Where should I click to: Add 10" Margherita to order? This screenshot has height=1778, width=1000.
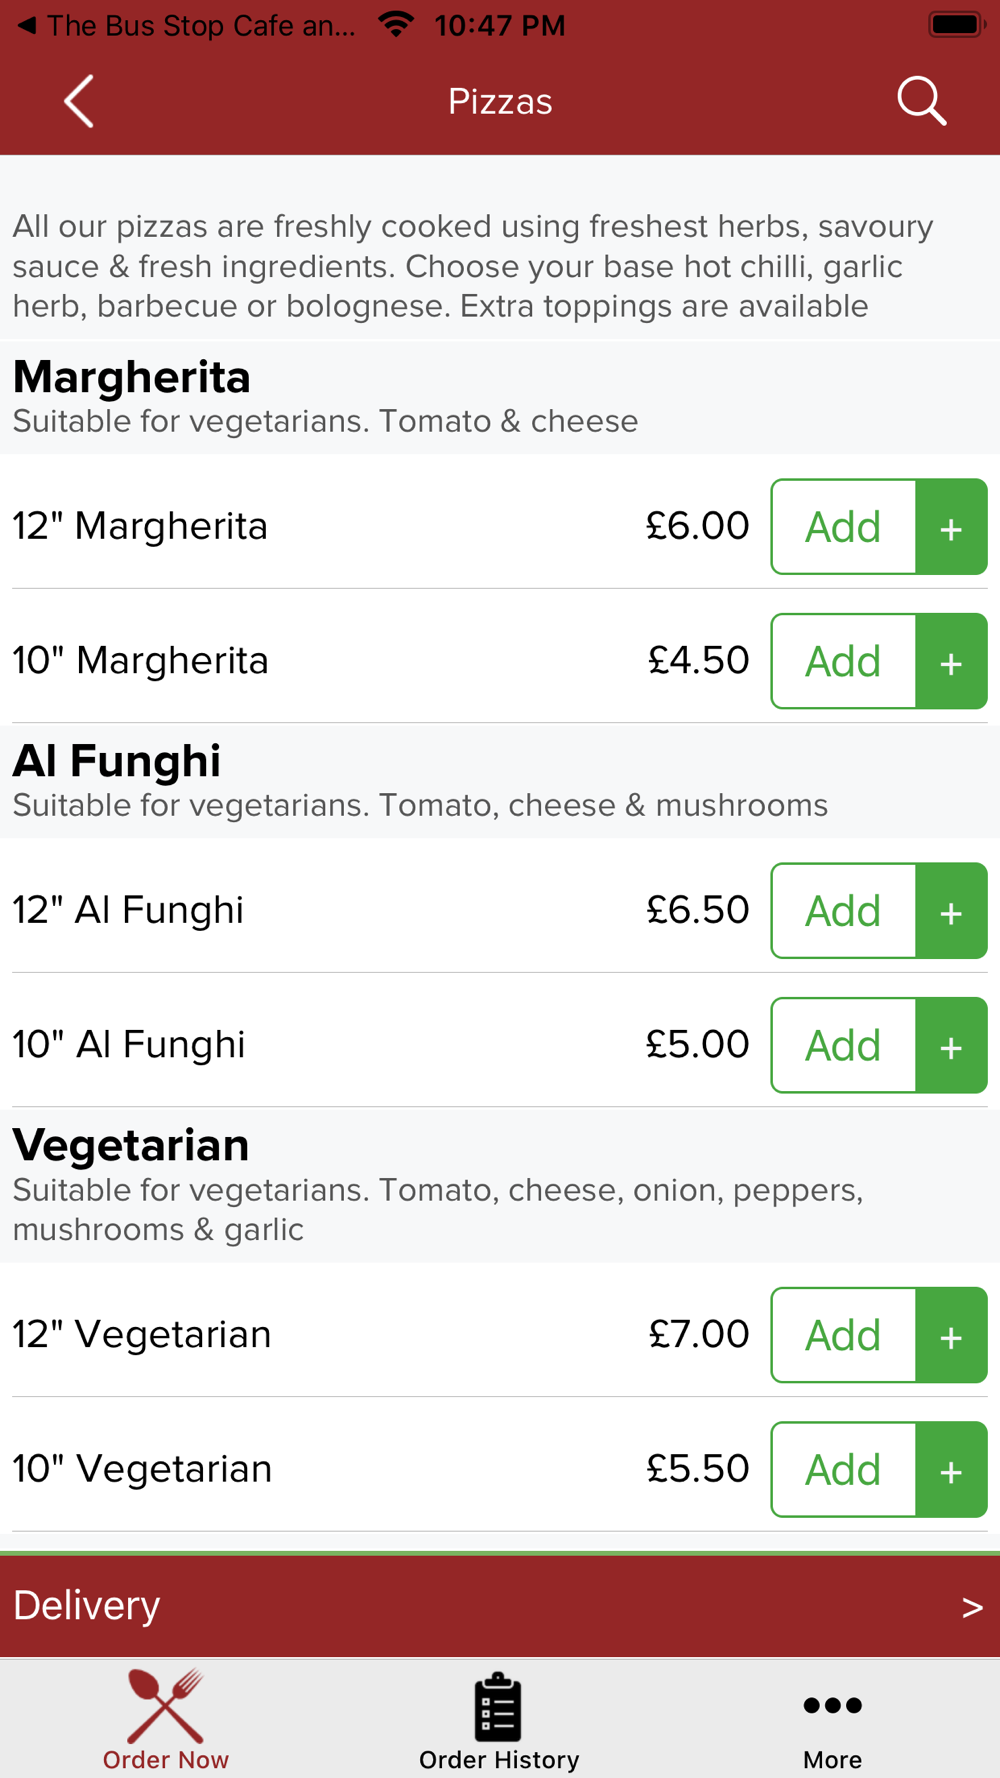coord(844,661)
